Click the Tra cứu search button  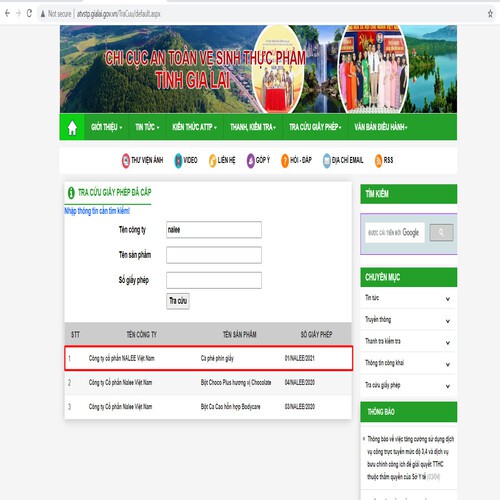pyautogui.click(x=178, y=301)
